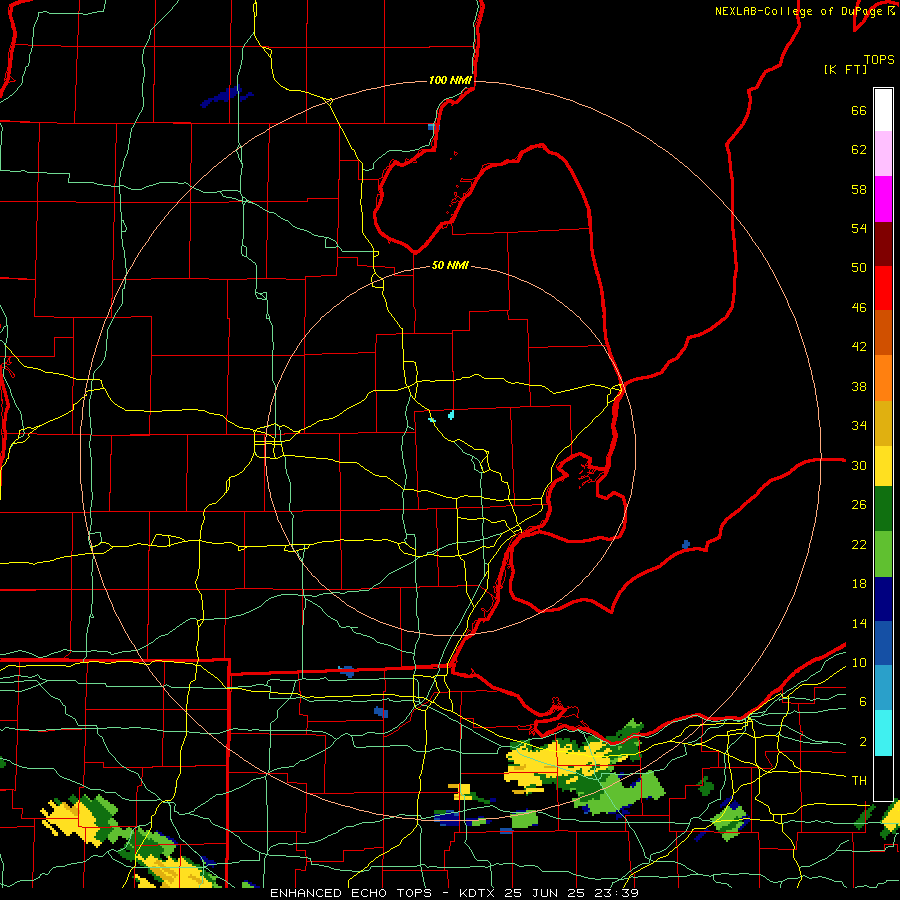This screenshot has height=900, width=900.
Task: Click the 46 legend value
Action: point(859,308)
